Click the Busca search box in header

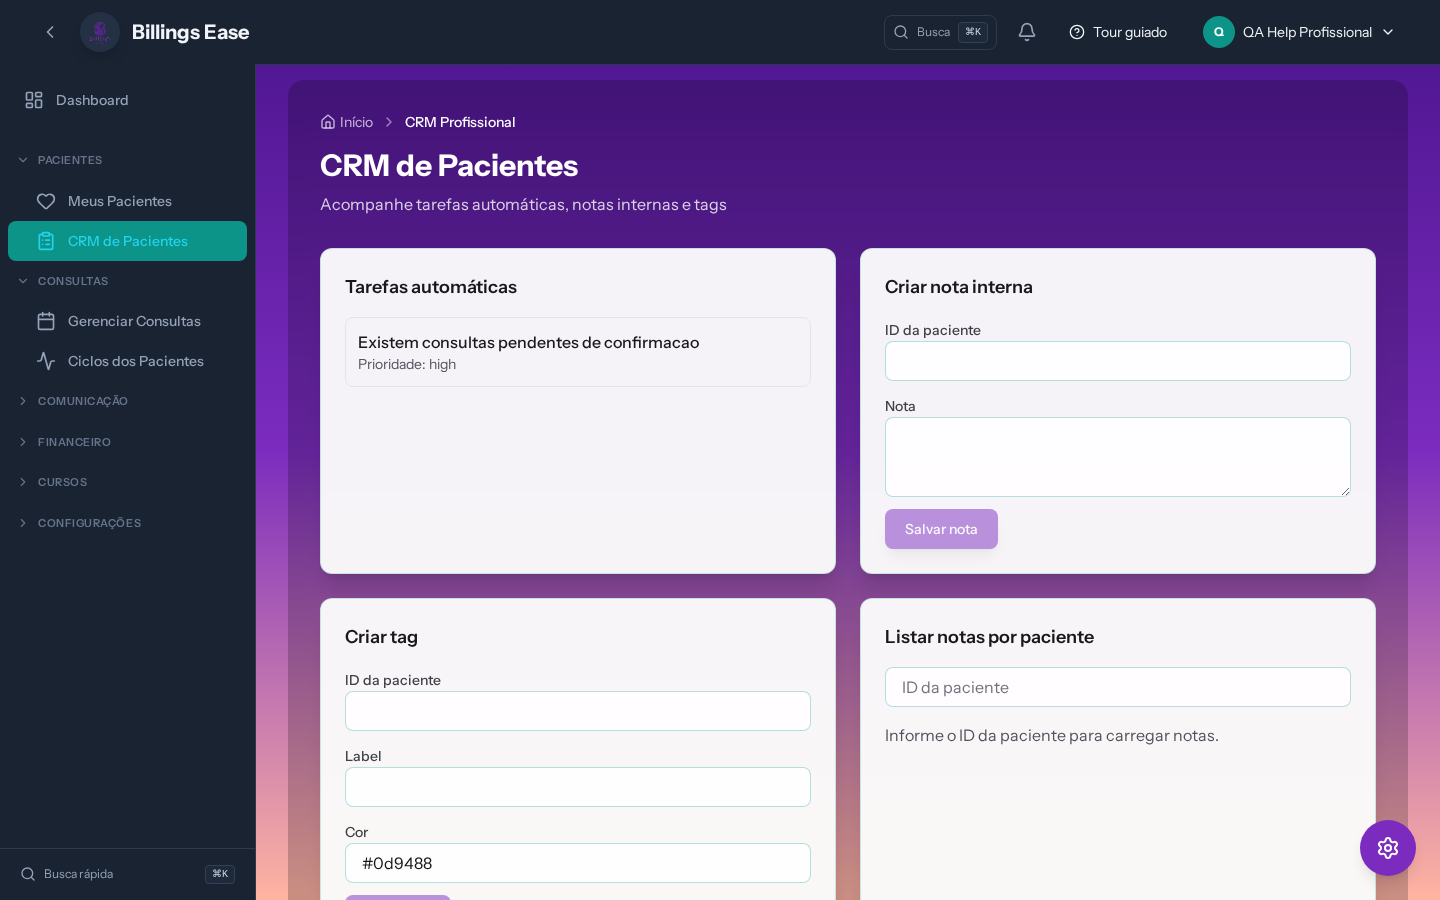[939, 32]
